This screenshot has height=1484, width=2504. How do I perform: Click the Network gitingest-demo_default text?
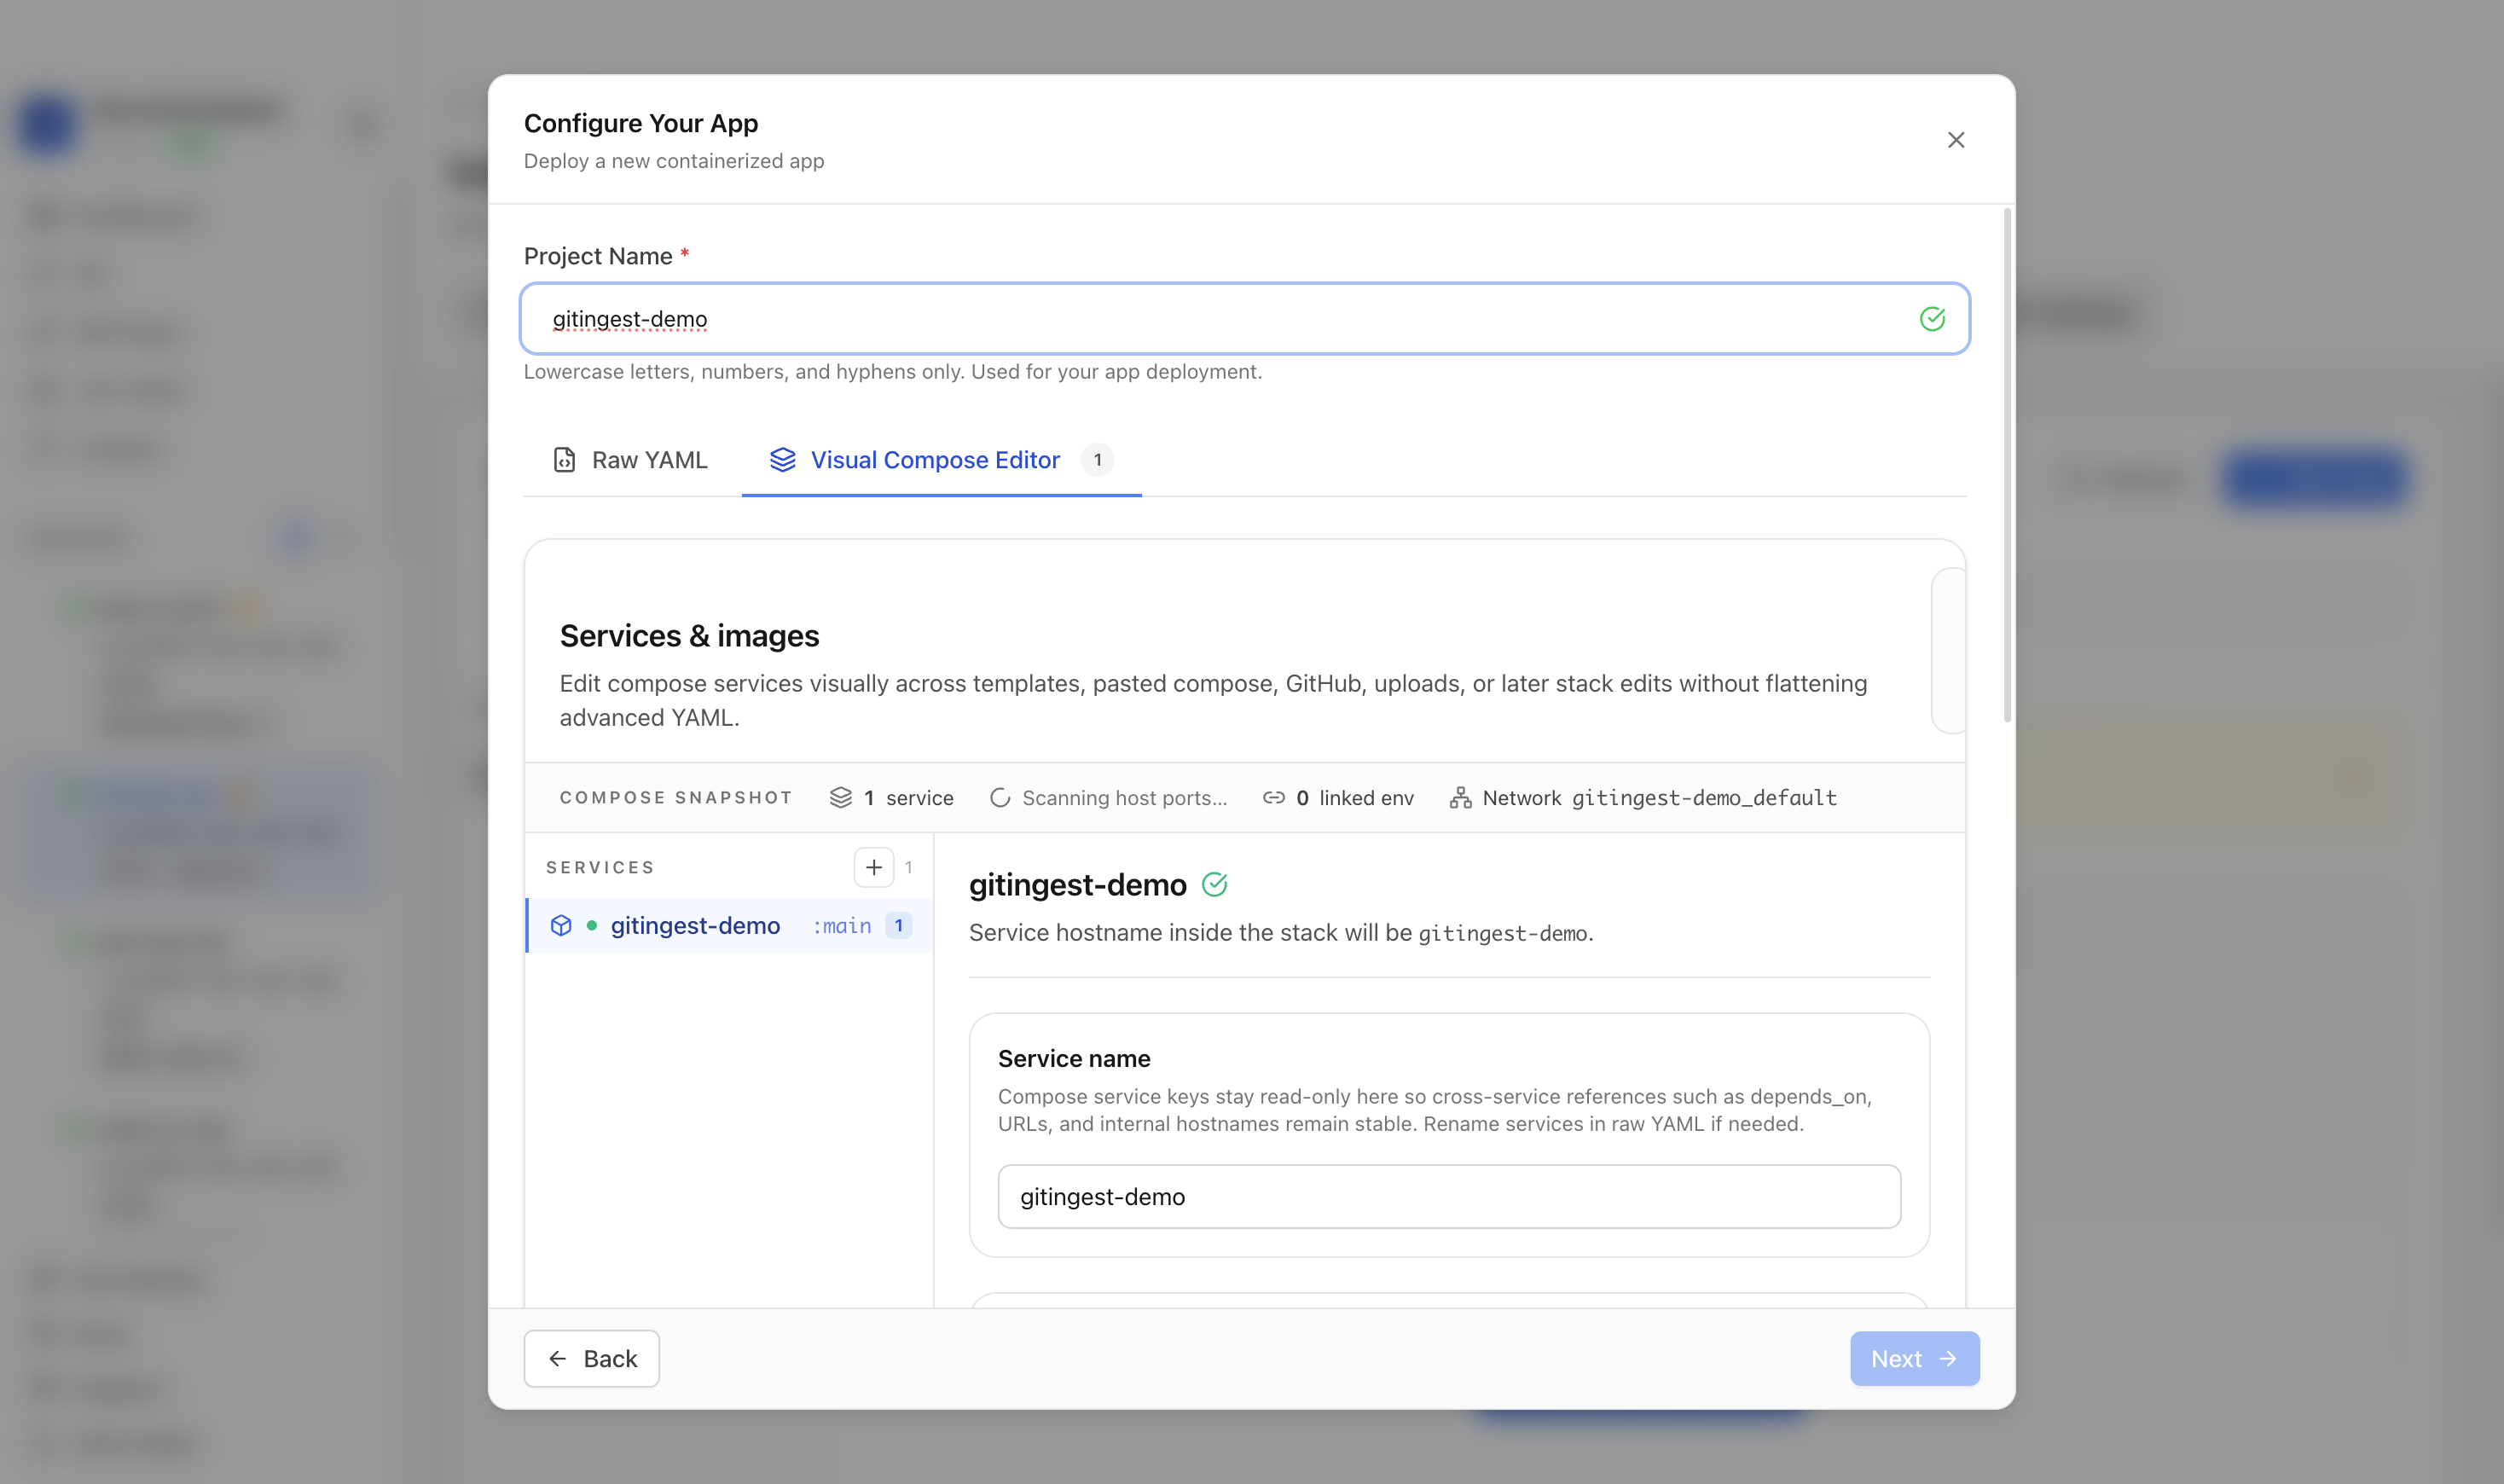[x=1659, y=798]
